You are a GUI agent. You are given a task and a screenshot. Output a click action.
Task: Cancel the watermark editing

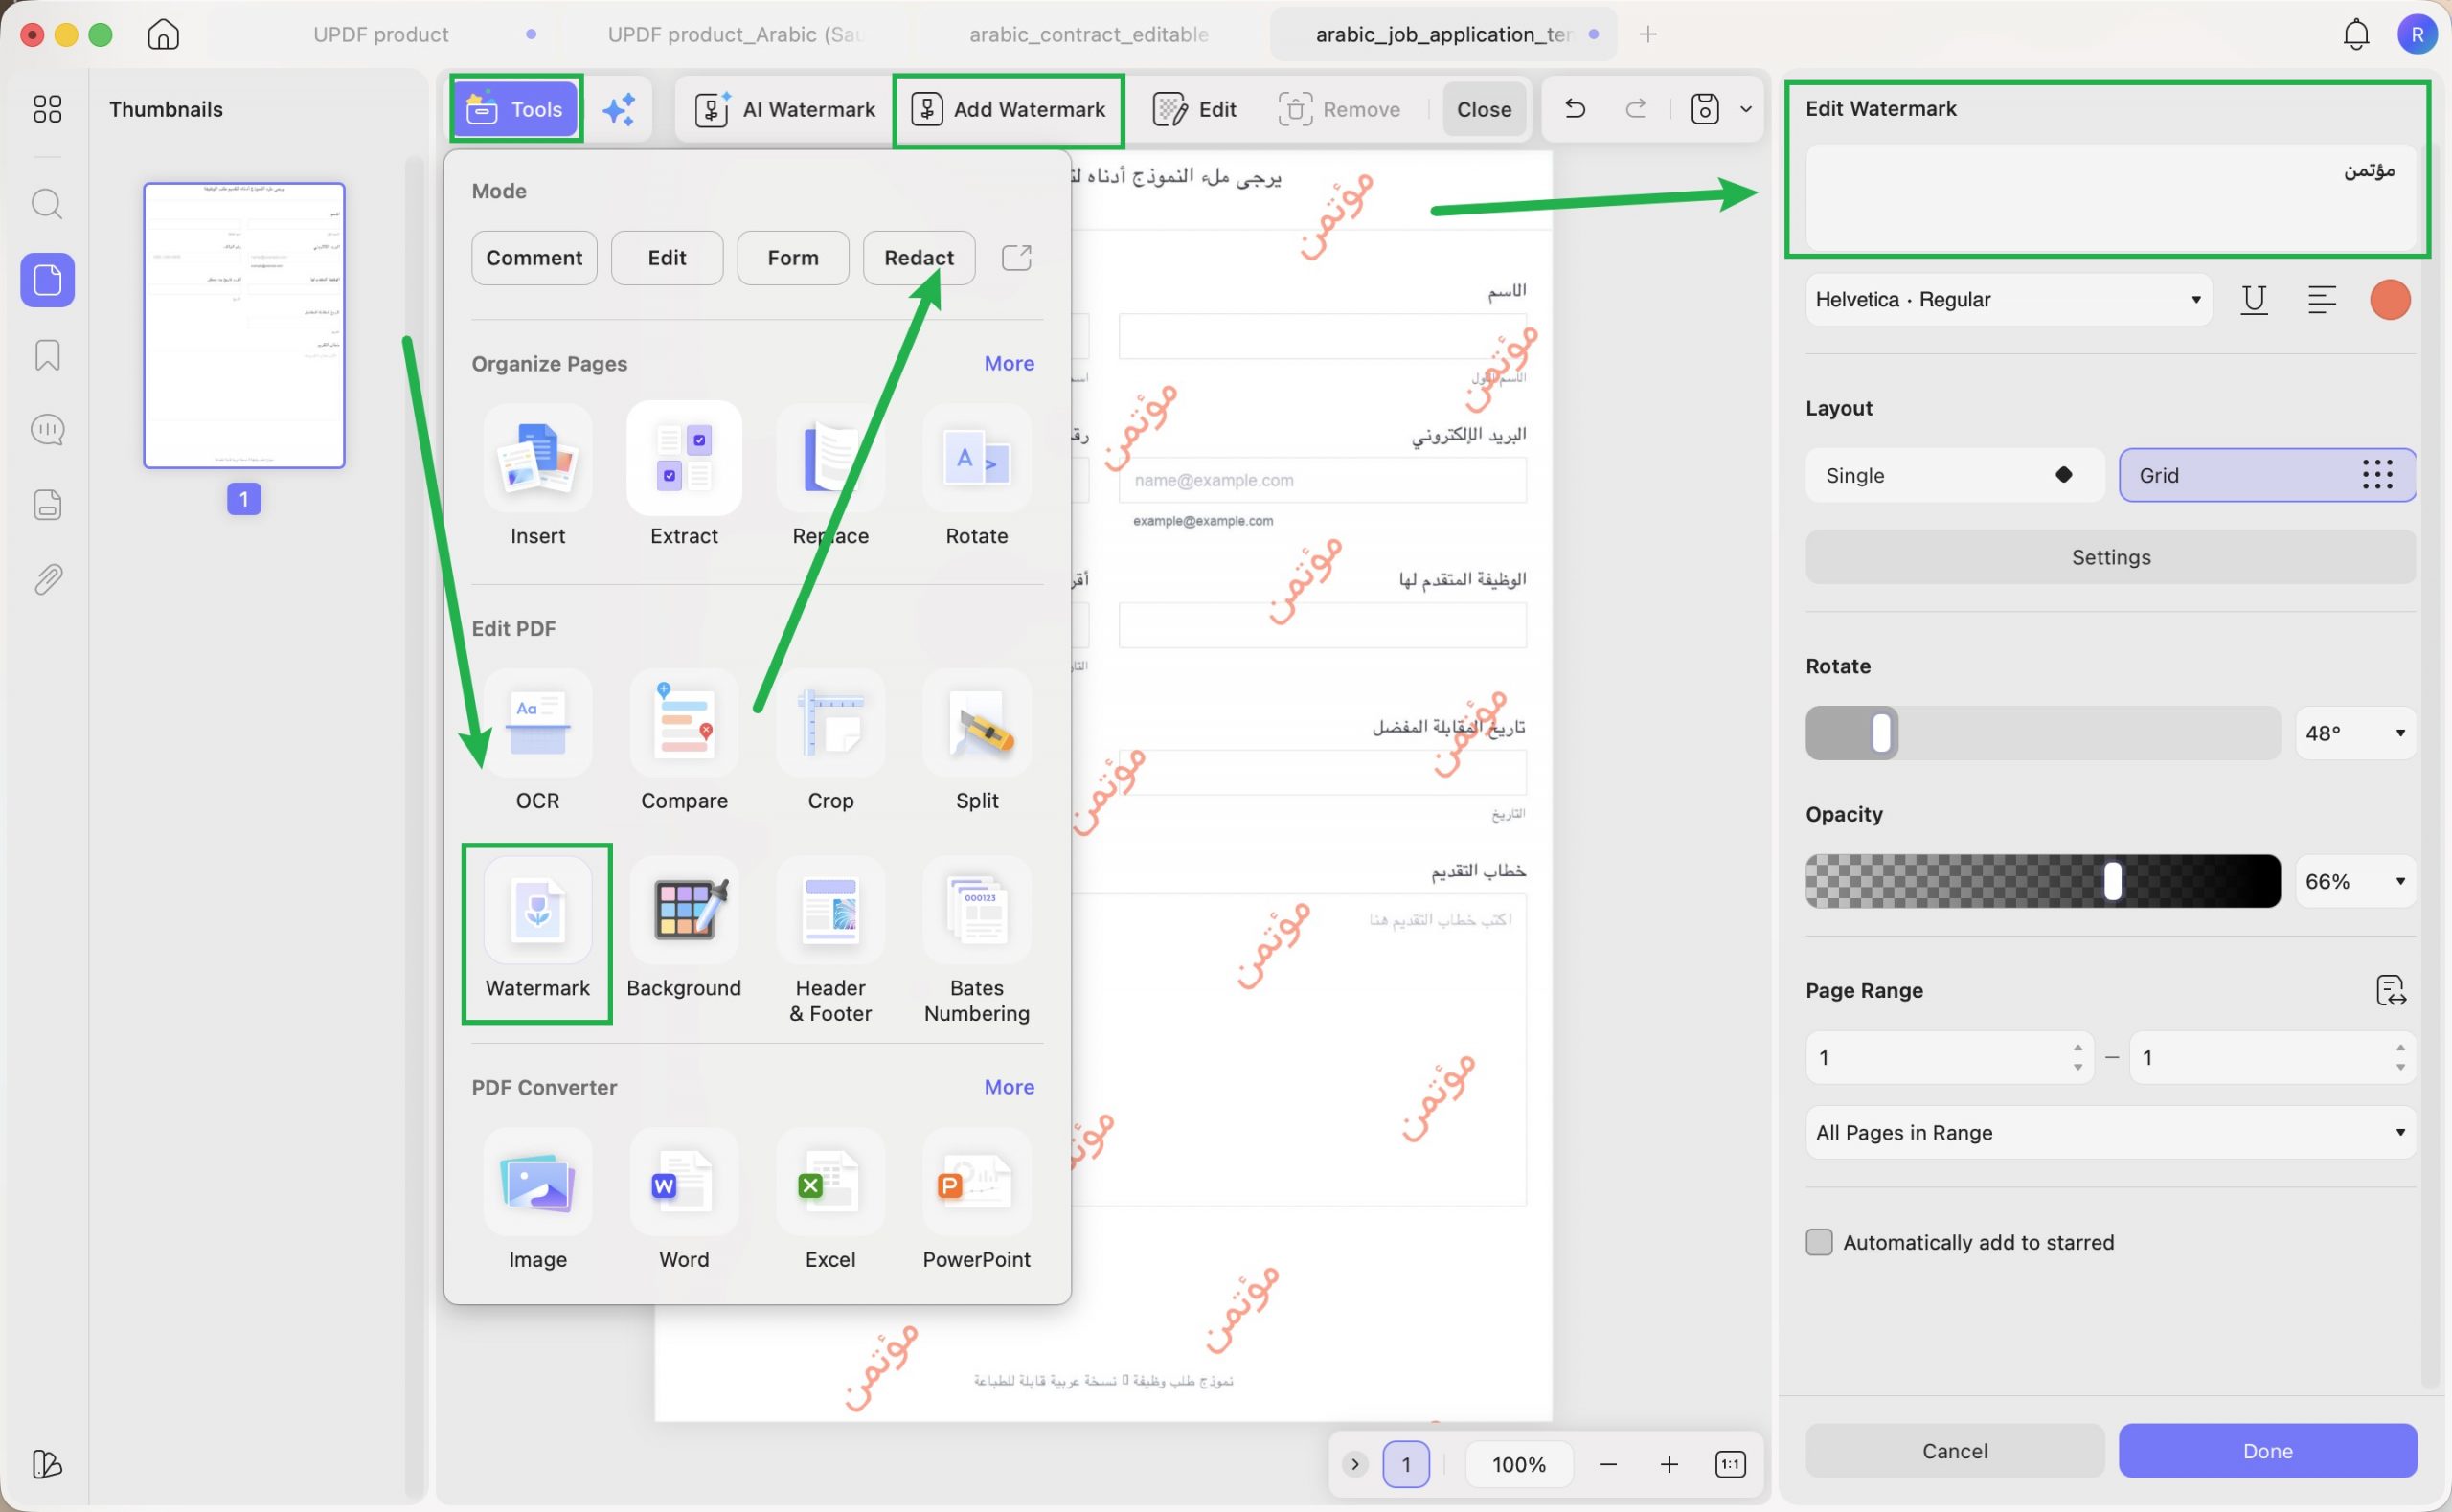1954,1450
